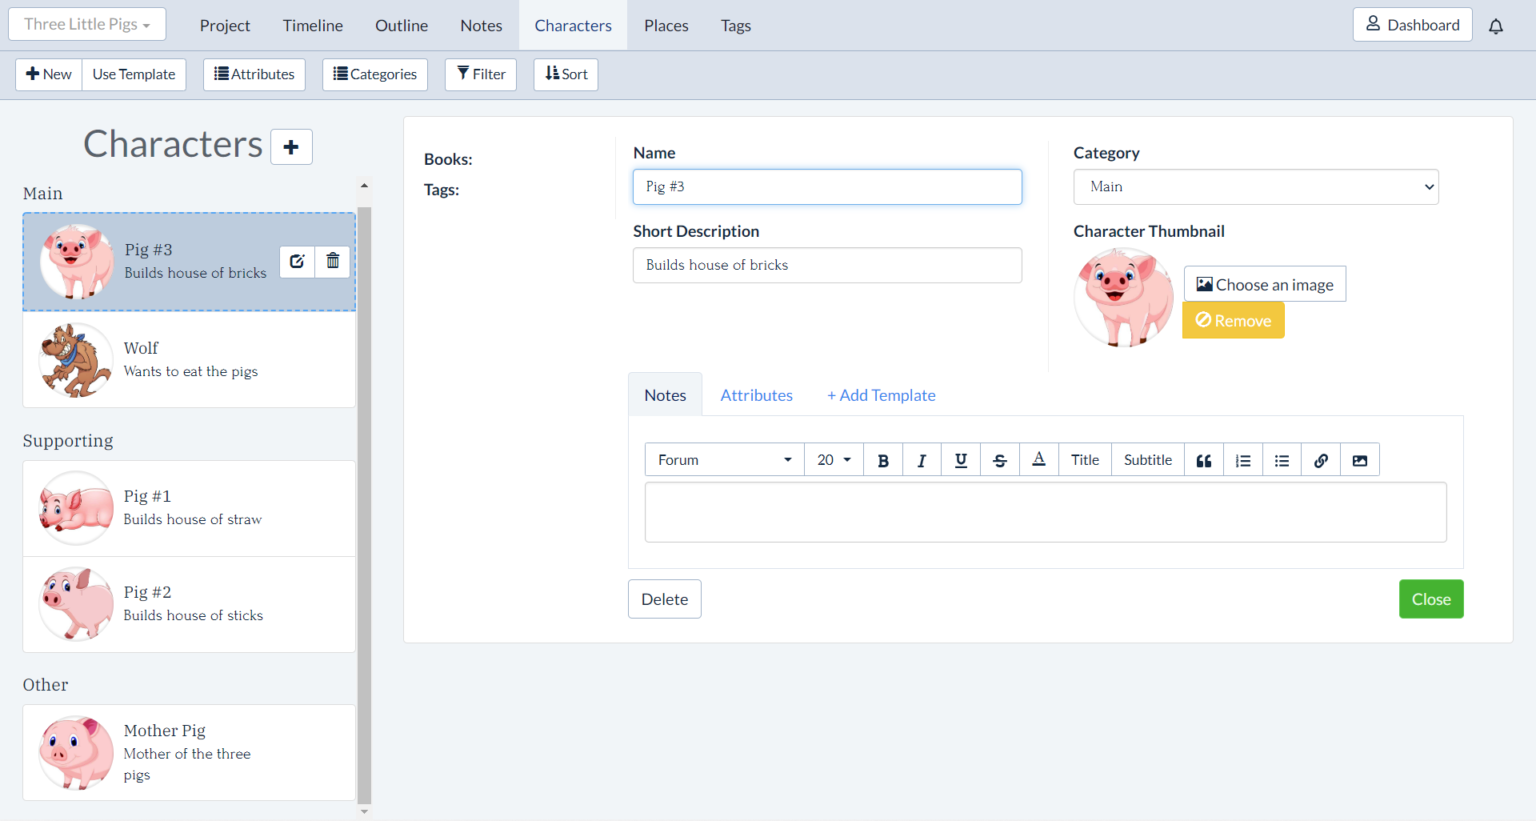Image resolution: width=1536 pixels, height=821 pixels.
Task: Open notifications bell
Action: [x=1496, y=26]
